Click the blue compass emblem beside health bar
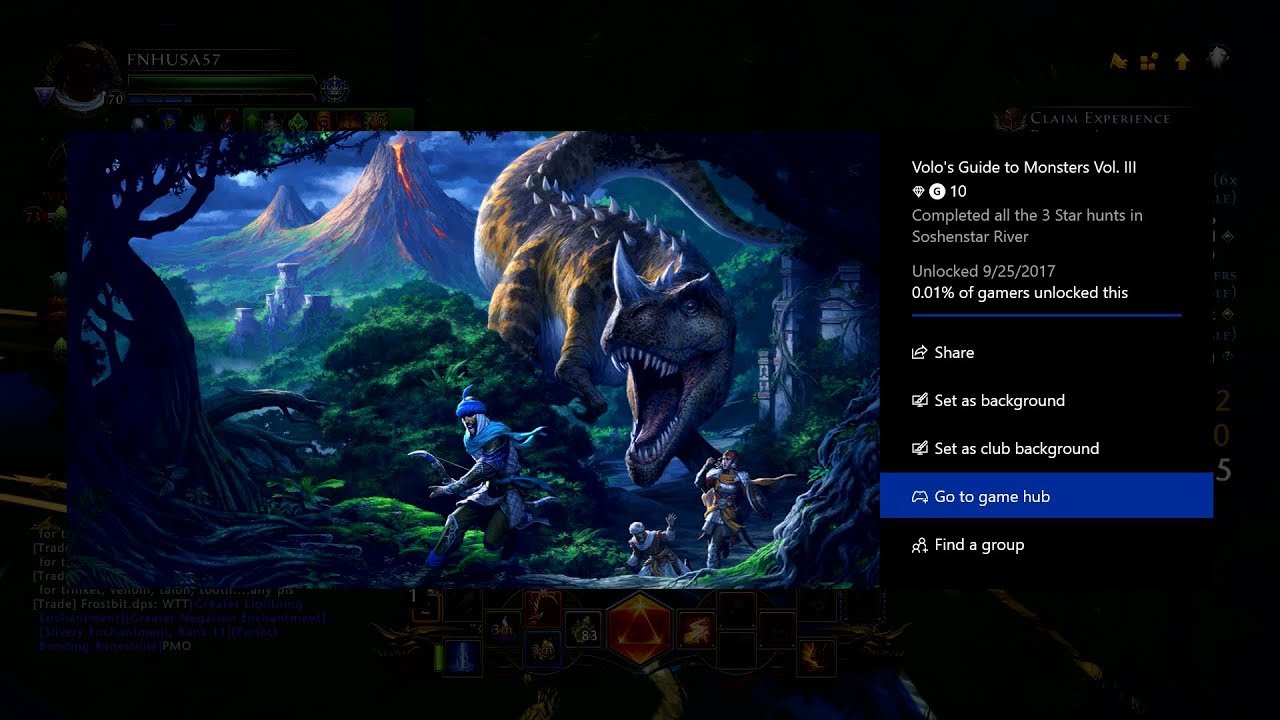This screenshot has height=720, width=1280. [334, 89]
